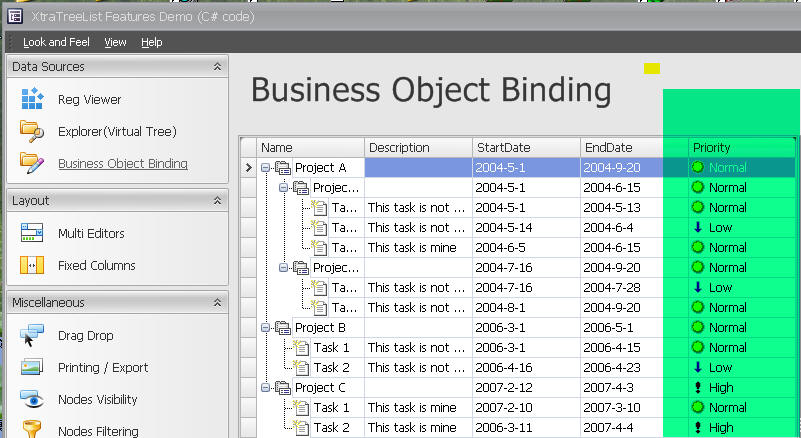Select the Project C name cell

click(x=328, y=387)
